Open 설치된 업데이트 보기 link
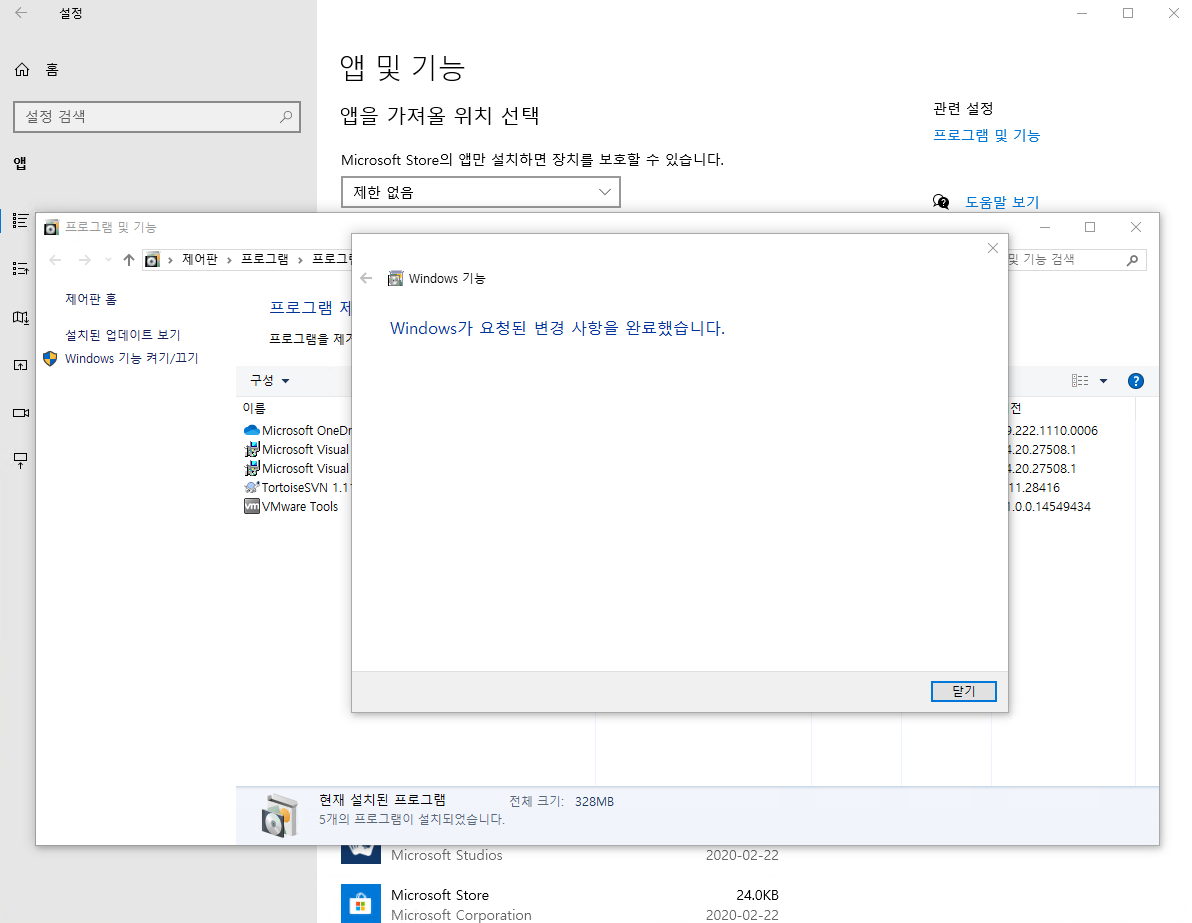This screenshot has width=1192, height=923. 122,335
